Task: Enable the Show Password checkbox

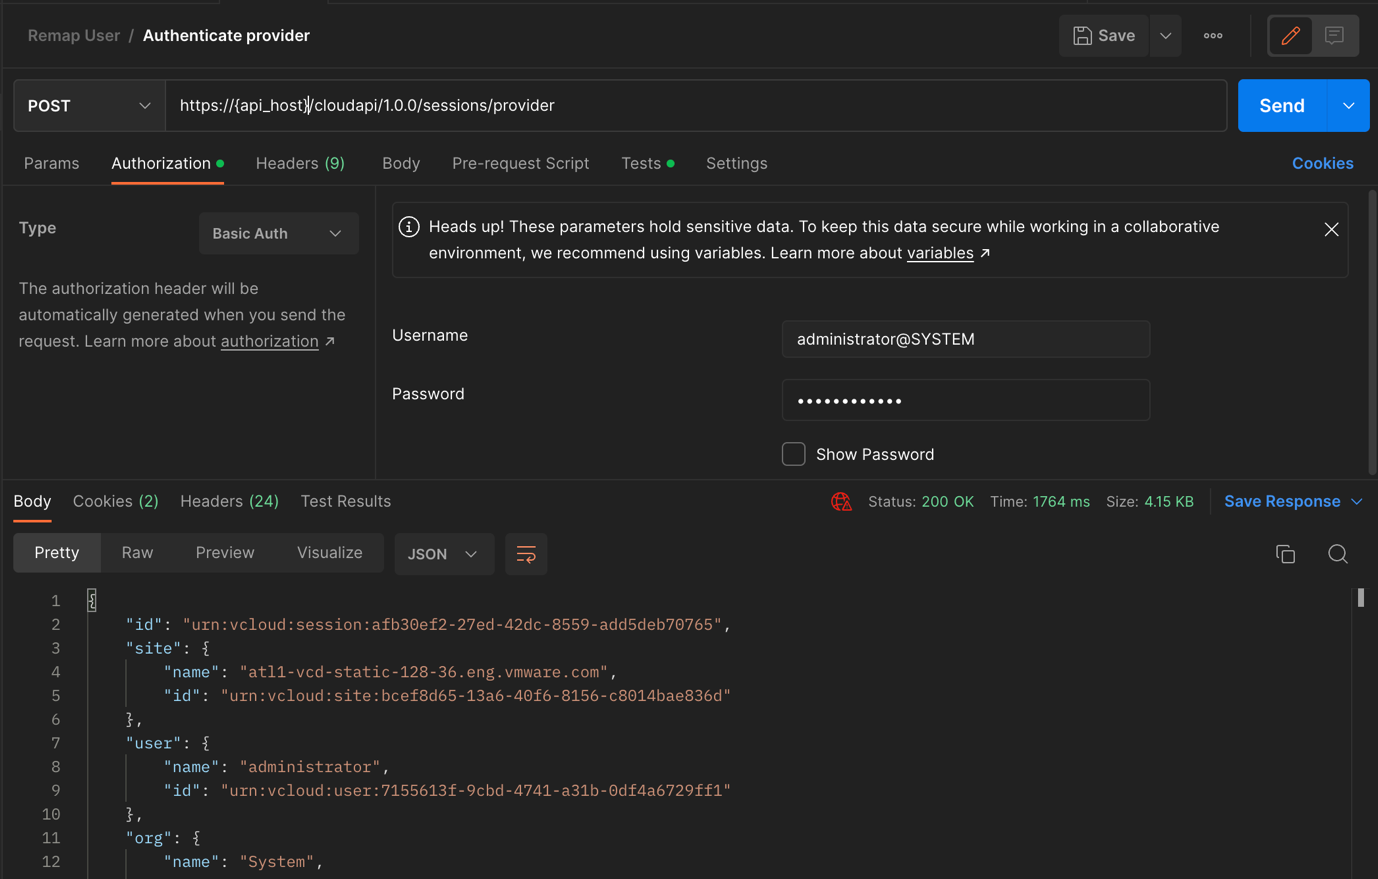Action: (793, 454)
